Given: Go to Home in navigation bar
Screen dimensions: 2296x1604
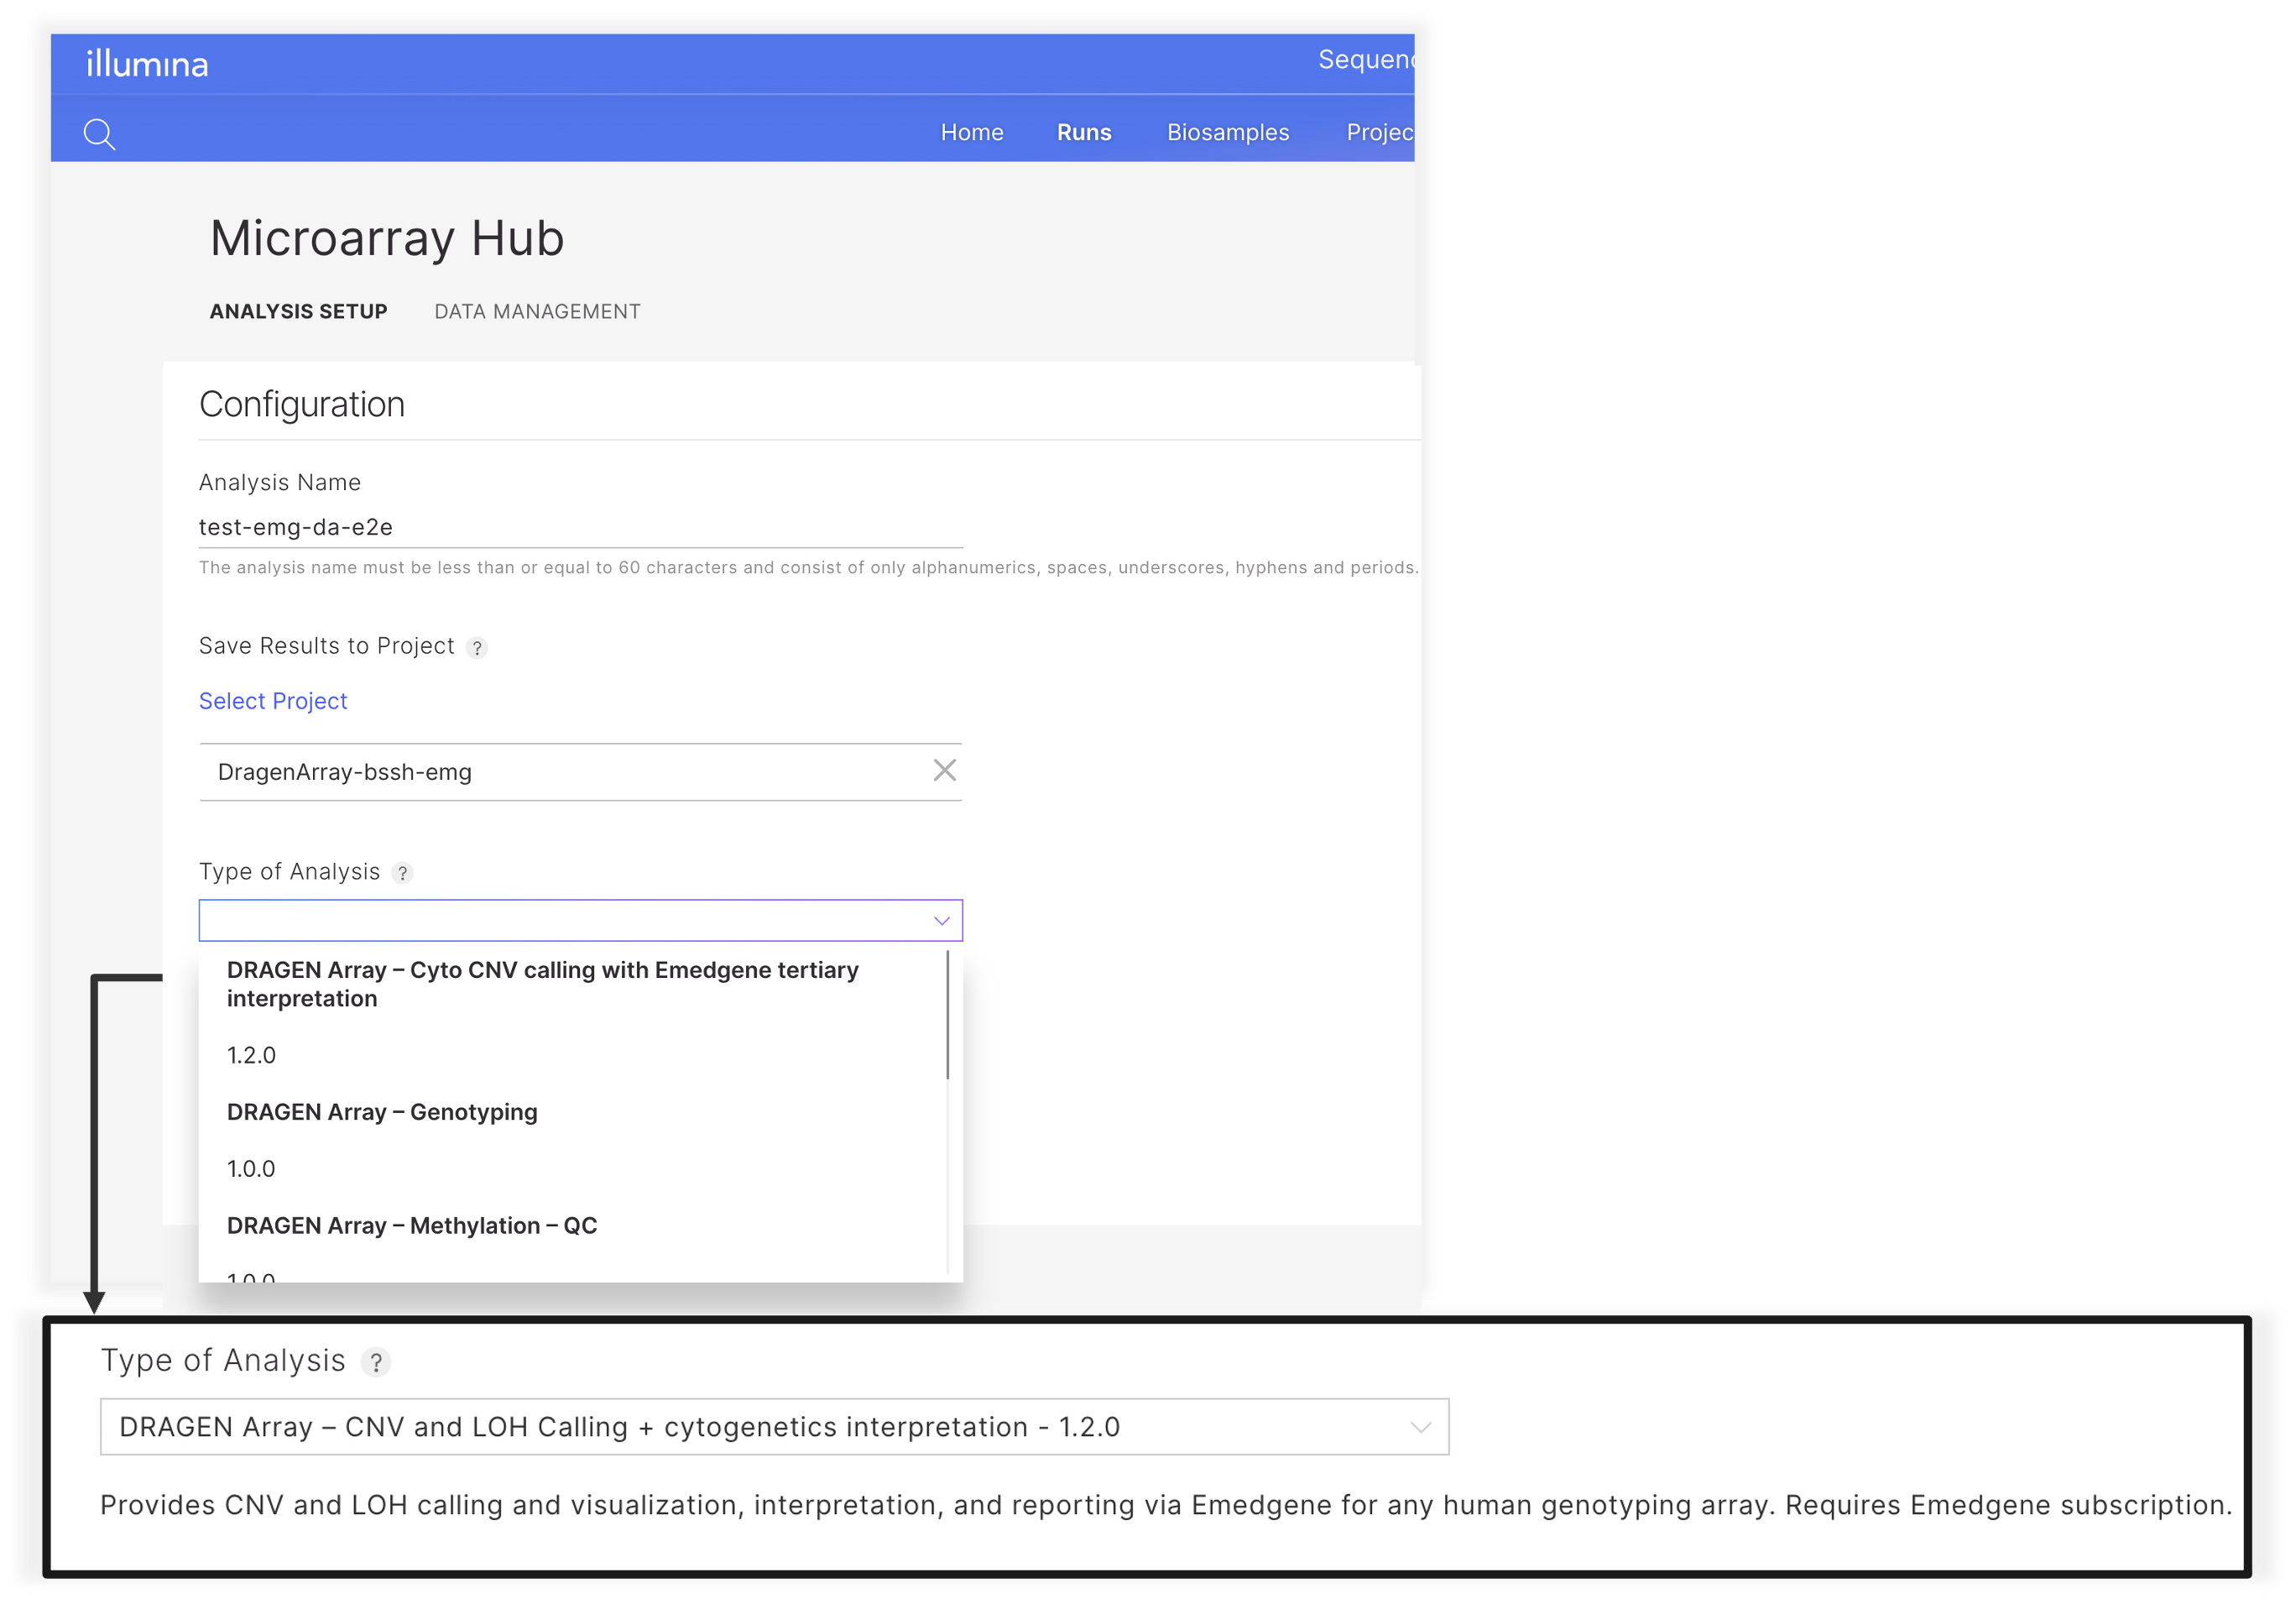Looking at the screenshot, I should click(972, 132).
